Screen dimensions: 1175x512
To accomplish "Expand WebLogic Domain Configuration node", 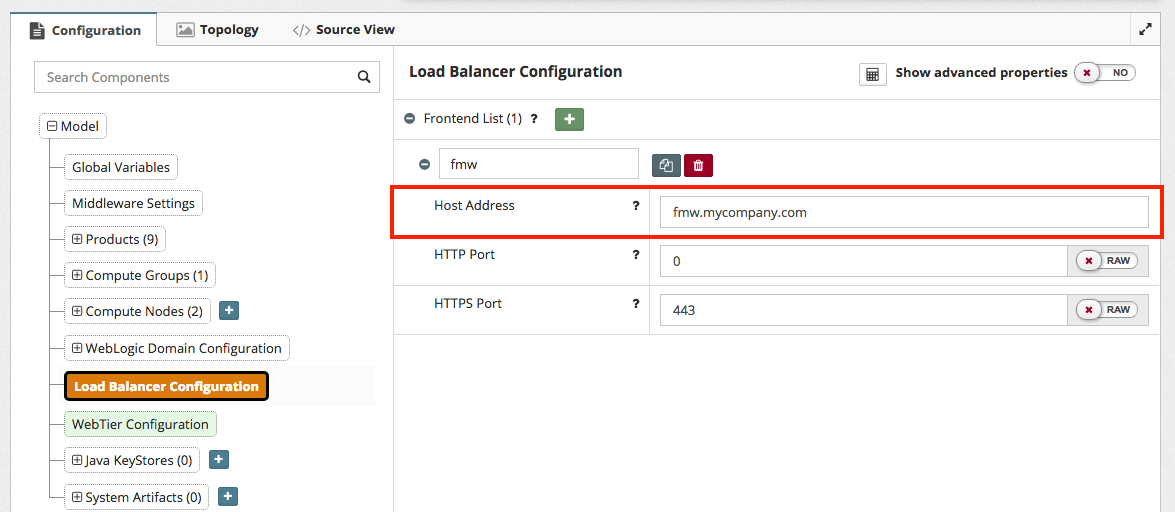I will [x=77, y=349].
